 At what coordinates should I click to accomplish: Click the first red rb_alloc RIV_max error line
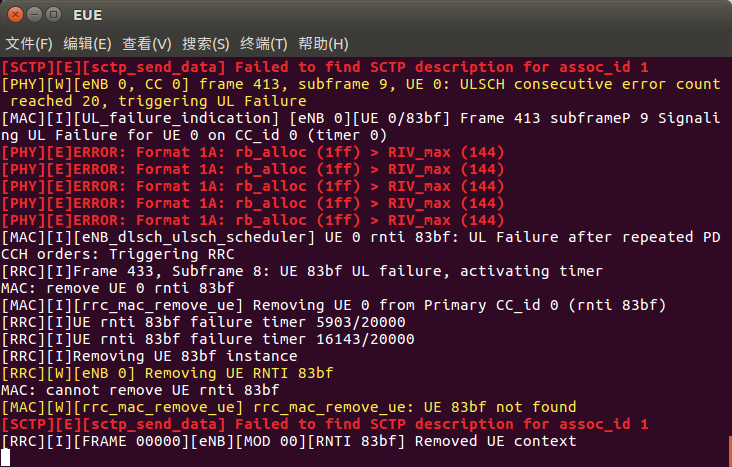(253, 152)
